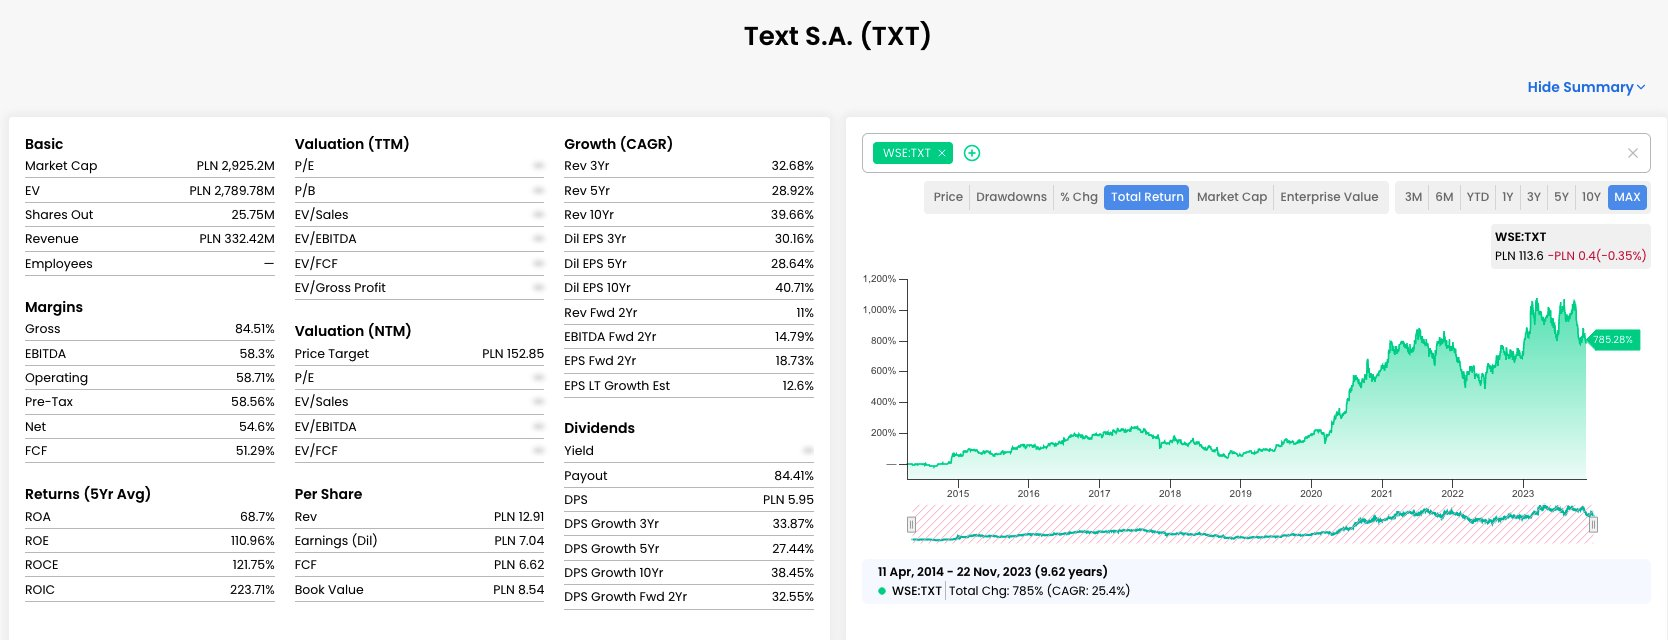
Task: Switch chart to Drawdowns view
Action: pyautogui.click(x=1011, y=197)
